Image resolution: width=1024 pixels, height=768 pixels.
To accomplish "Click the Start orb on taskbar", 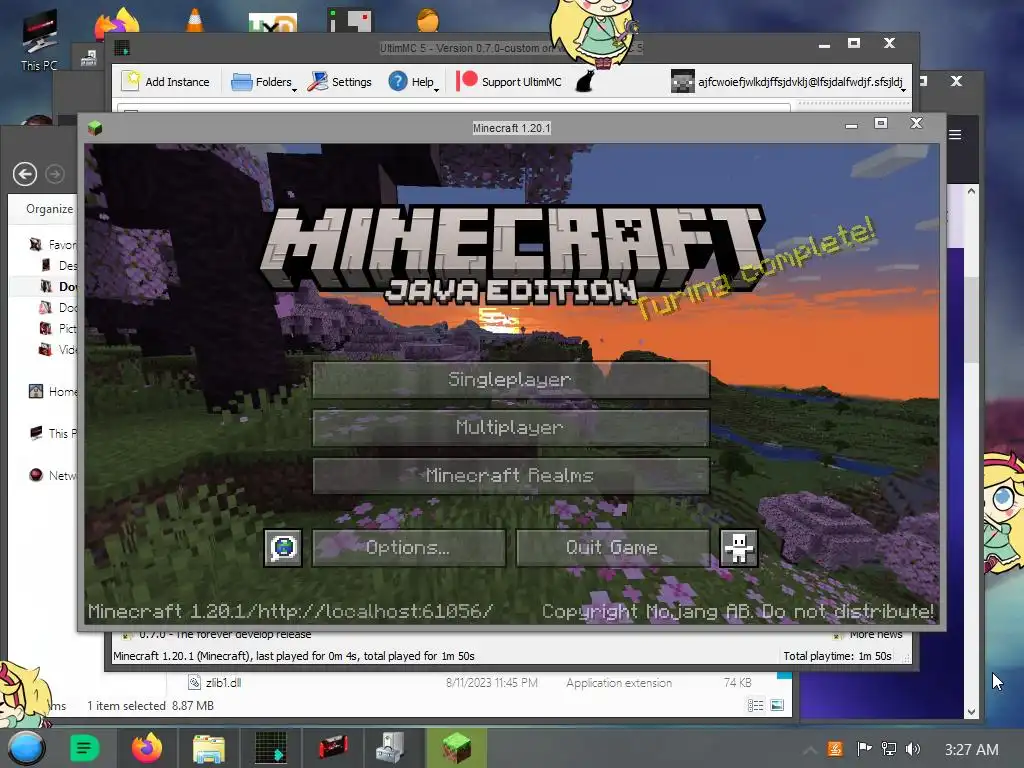I will coord(26,748).
